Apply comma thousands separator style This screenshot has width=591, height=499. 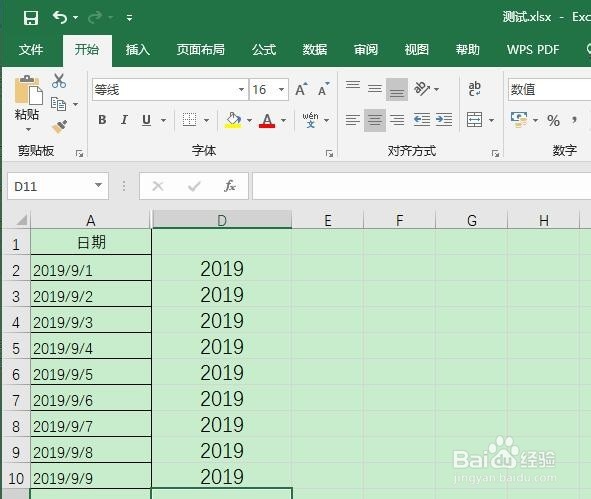click(x=574, y=121)
